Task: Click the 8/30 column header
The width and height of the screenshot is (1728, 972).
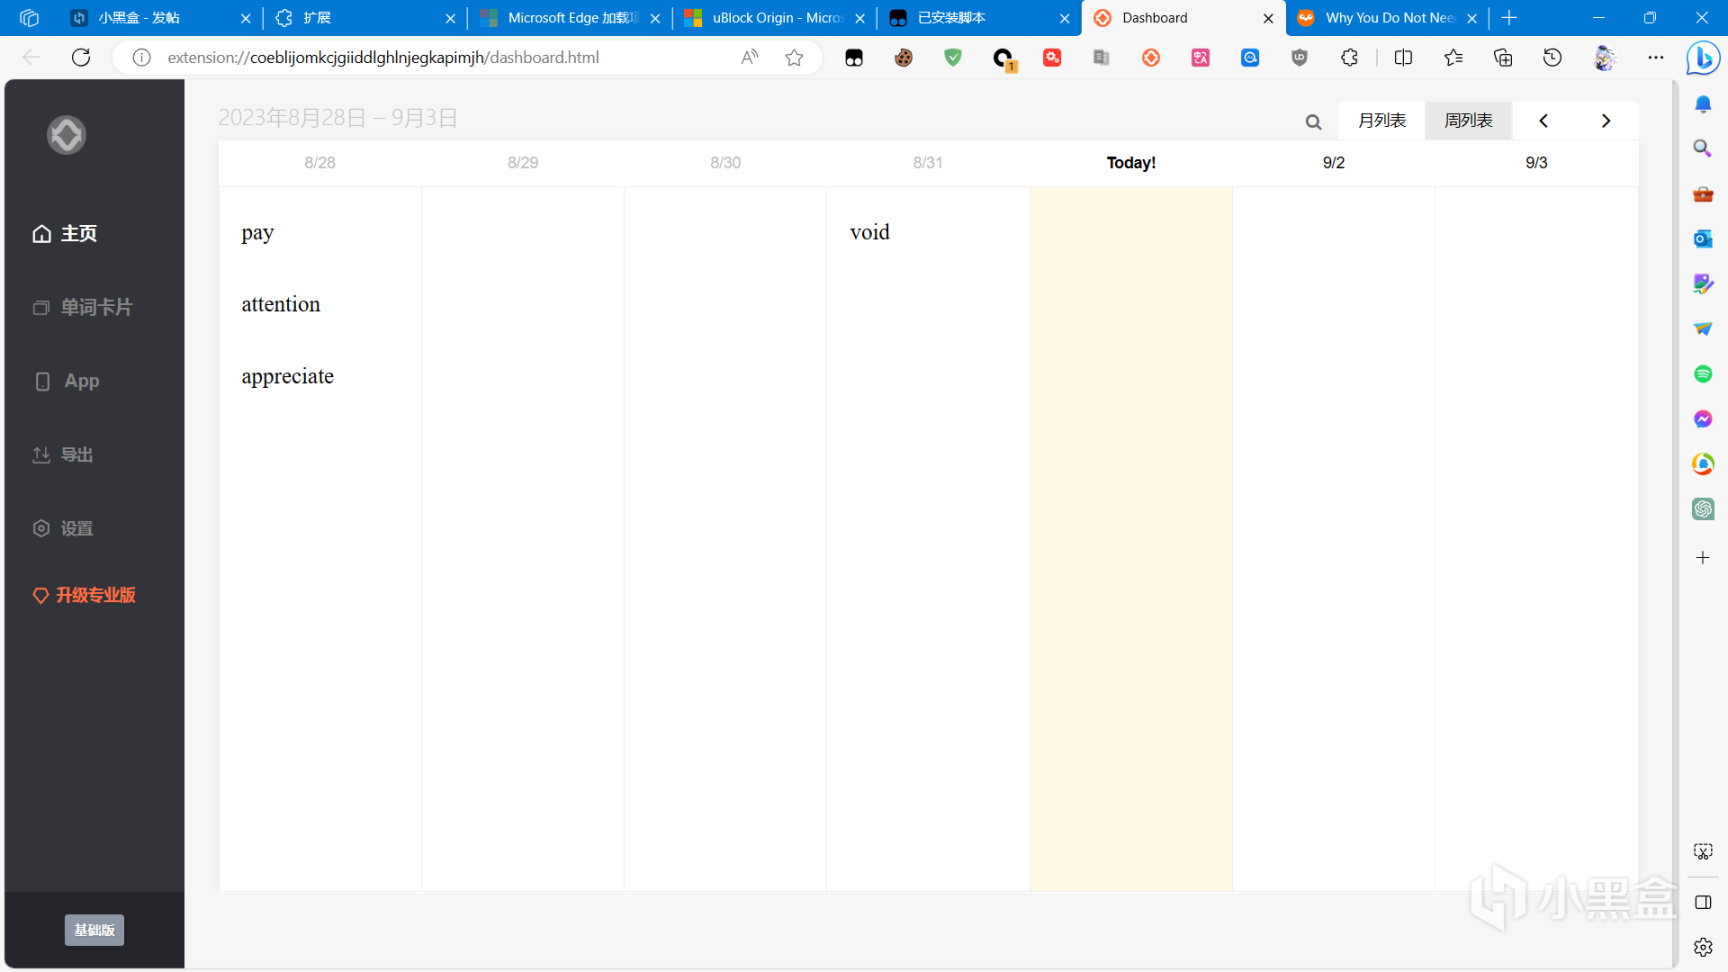Action: click(x=726, y=163)
